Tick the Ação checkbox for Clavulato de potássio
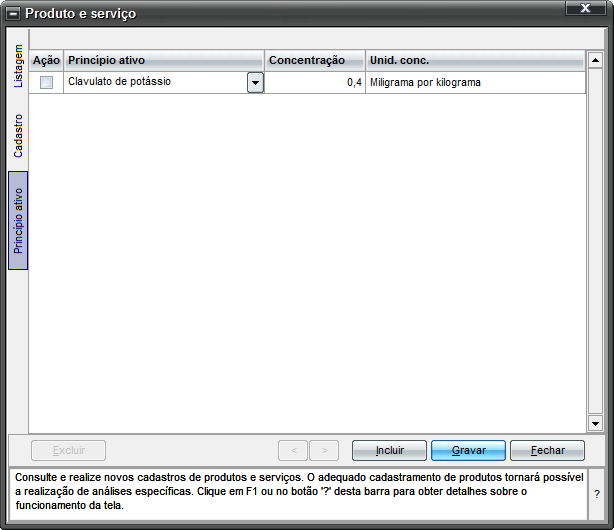Image resolution: width=614 pixels, height=530 pixels. (46, 82)
